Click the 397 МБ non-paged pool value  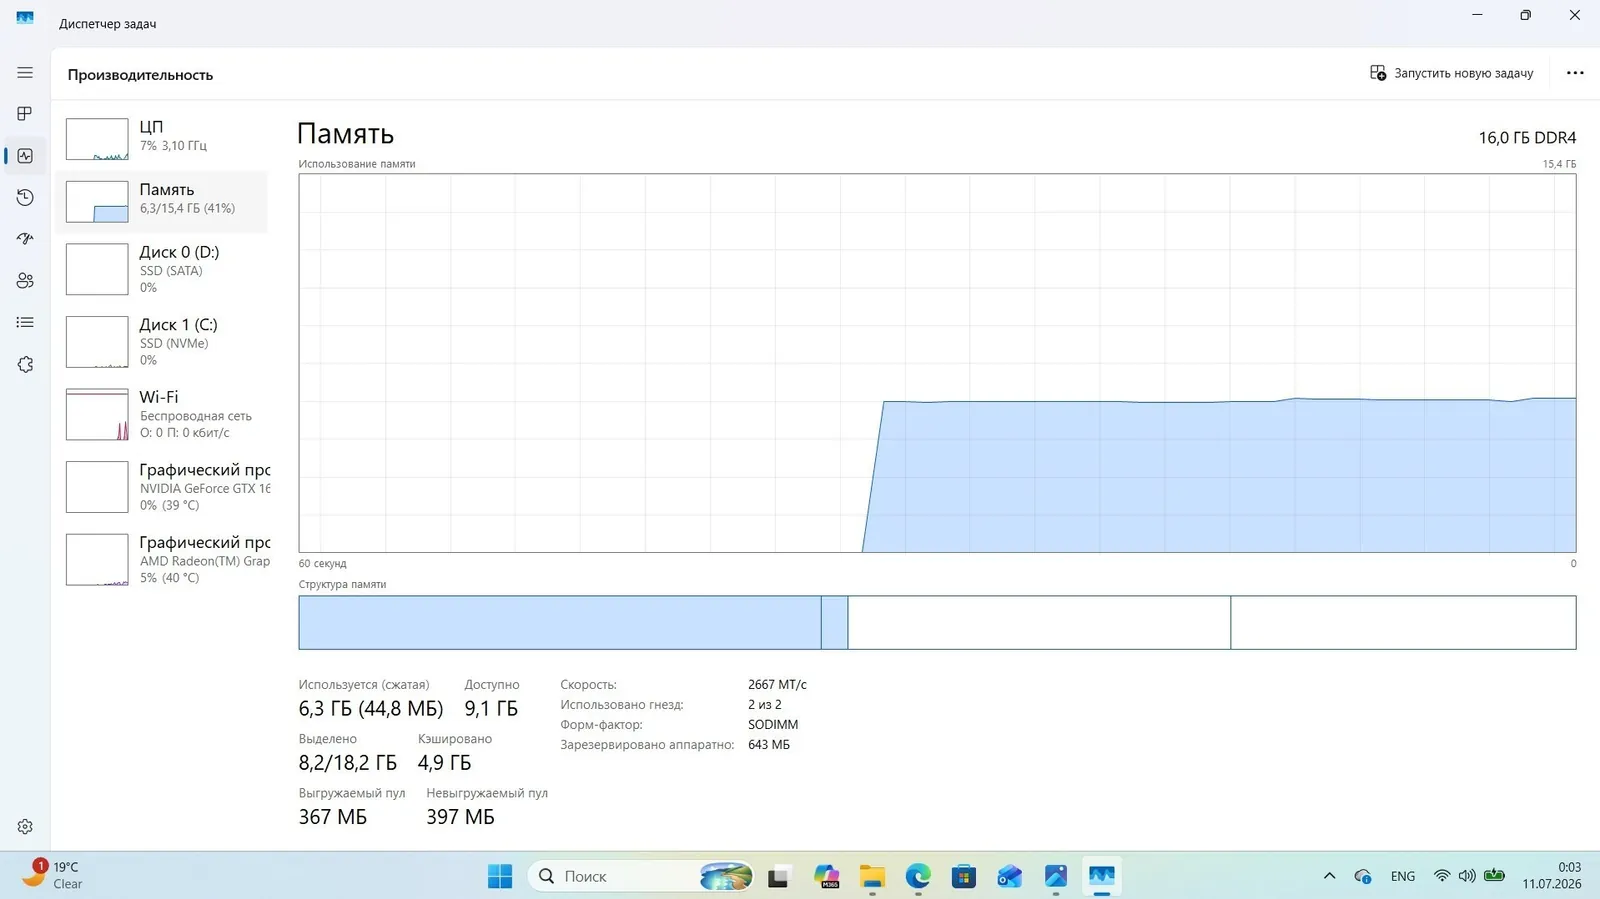coord(460,817)
